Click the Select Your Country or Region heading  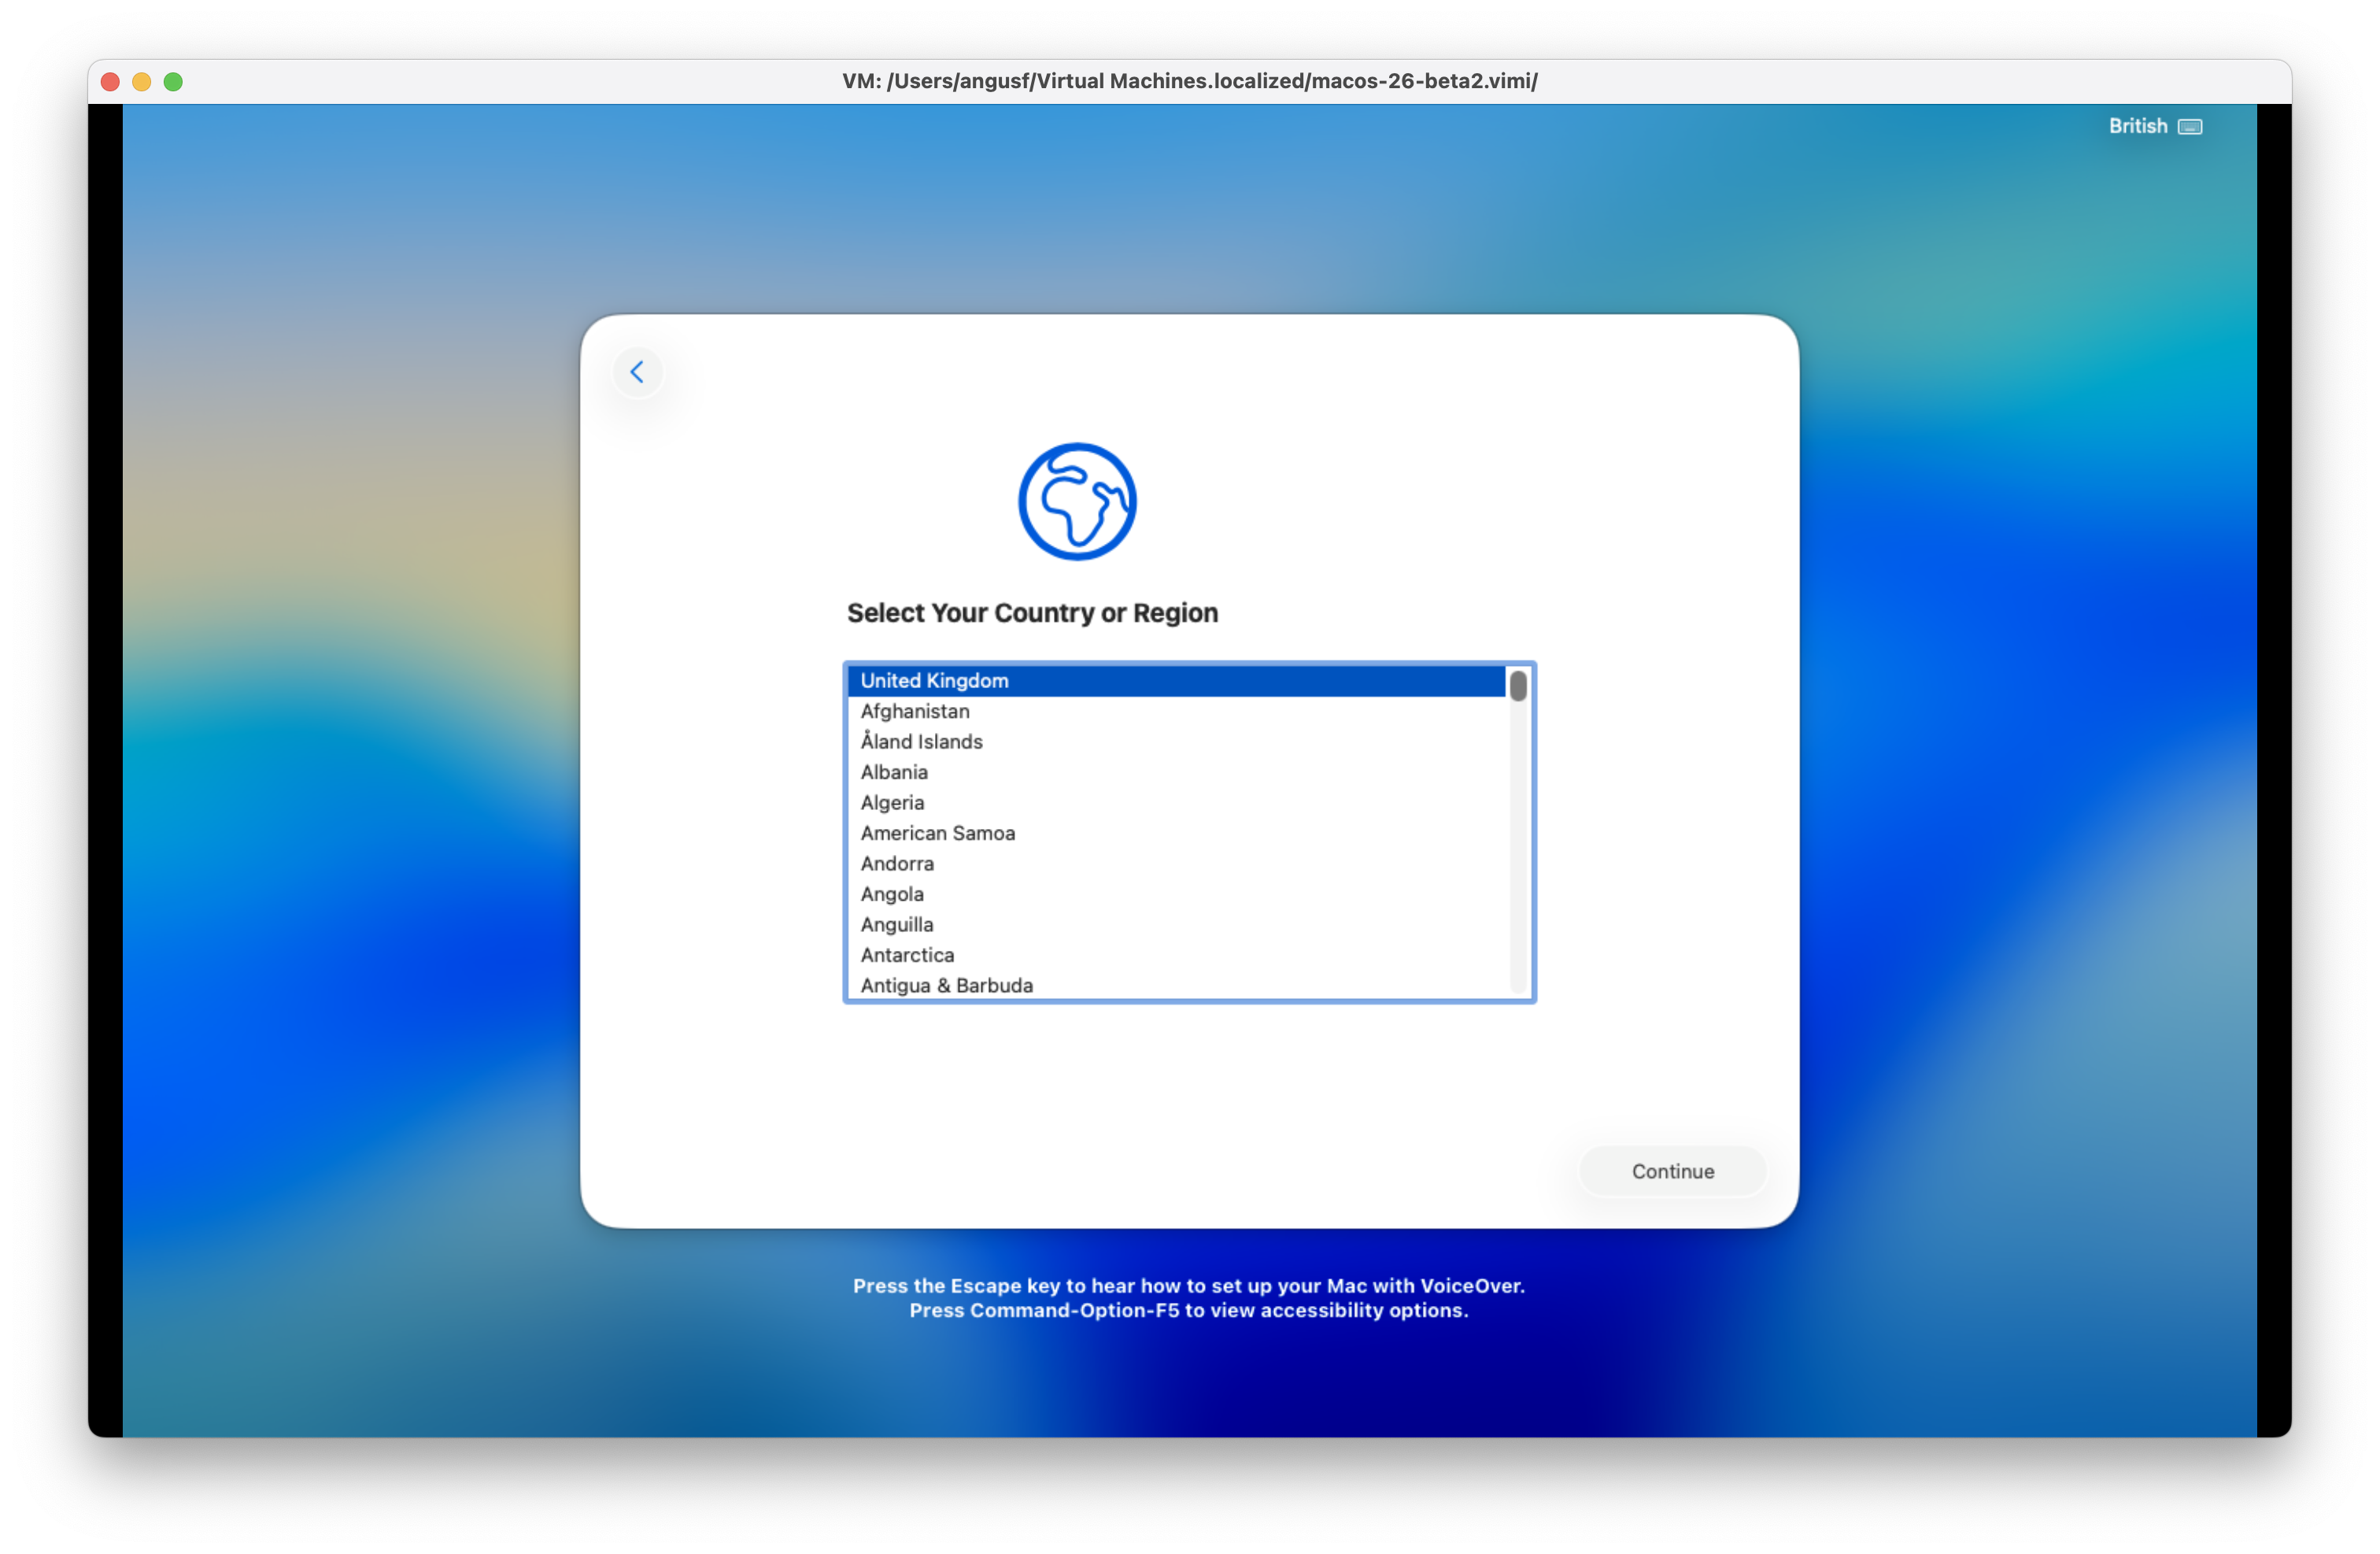coord(1032,613)
